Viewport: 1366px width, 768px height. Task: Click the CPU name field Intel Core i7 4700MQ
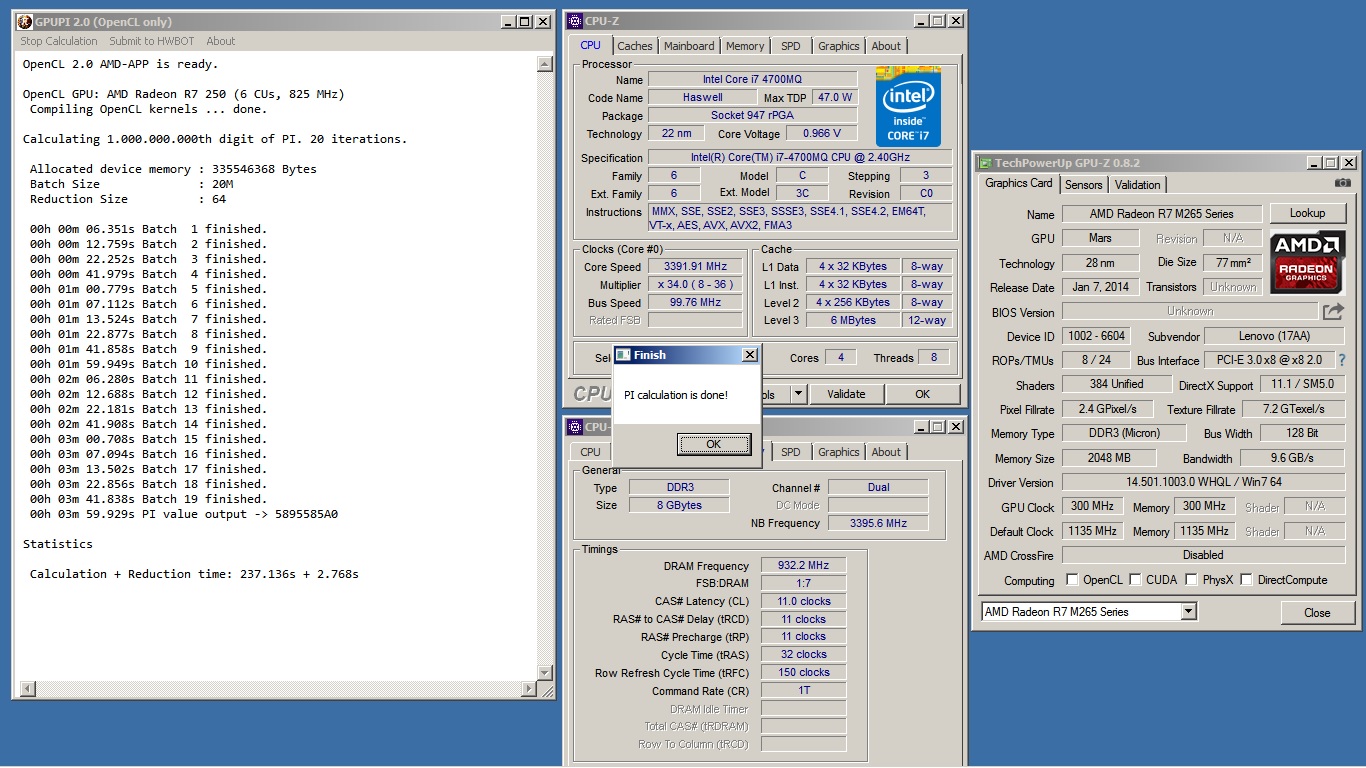[752, 79]
